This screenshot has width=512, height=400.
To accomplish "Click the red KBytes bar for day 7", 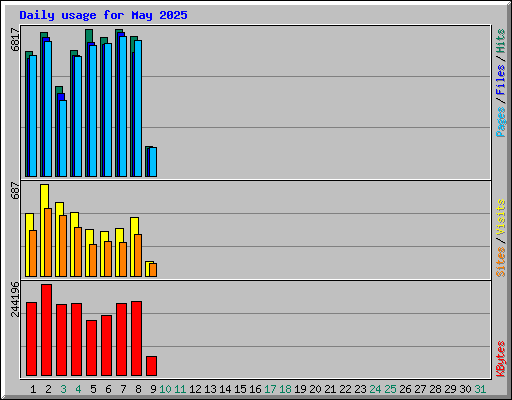I will (x=121, y=339).
